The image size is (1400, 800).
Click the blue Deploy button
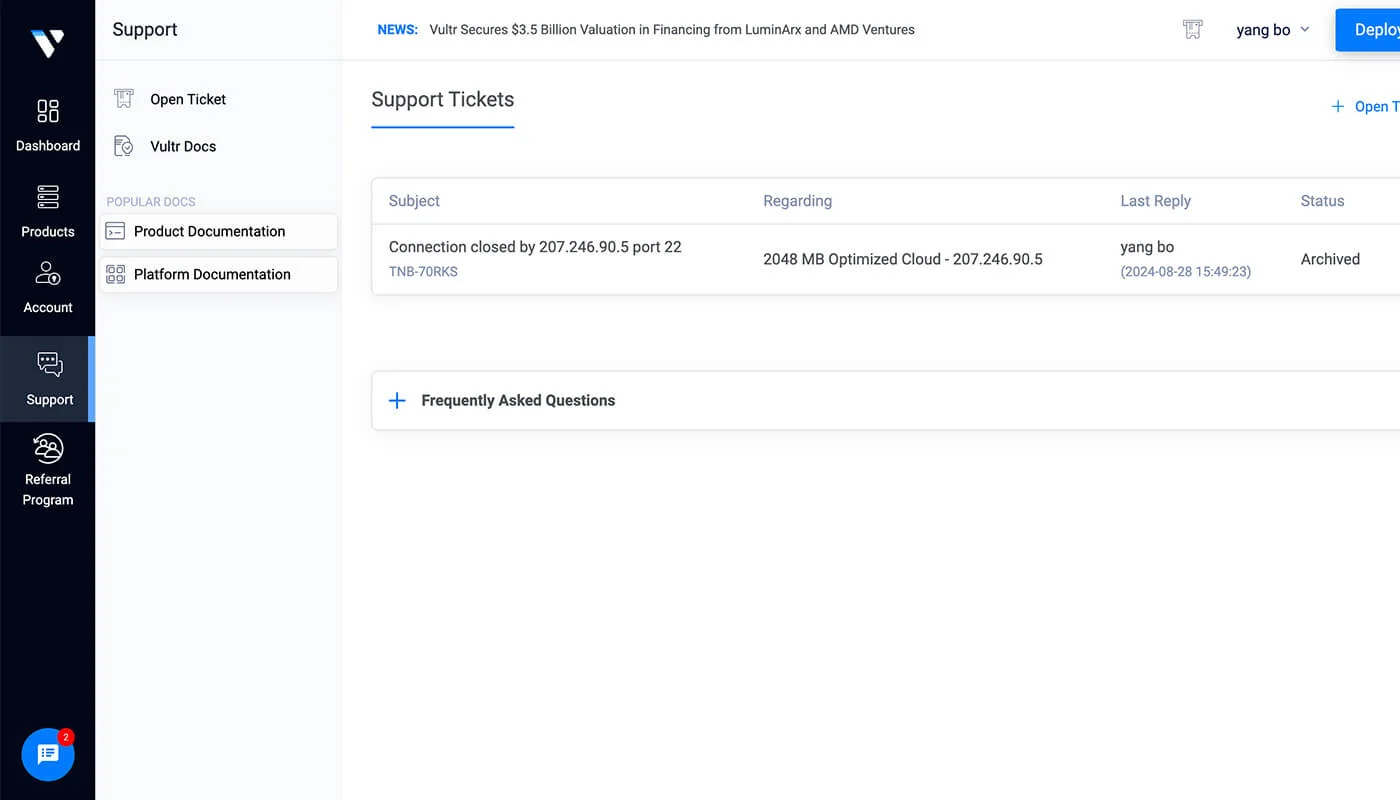pyautogui.click(x=1370, y=30)
